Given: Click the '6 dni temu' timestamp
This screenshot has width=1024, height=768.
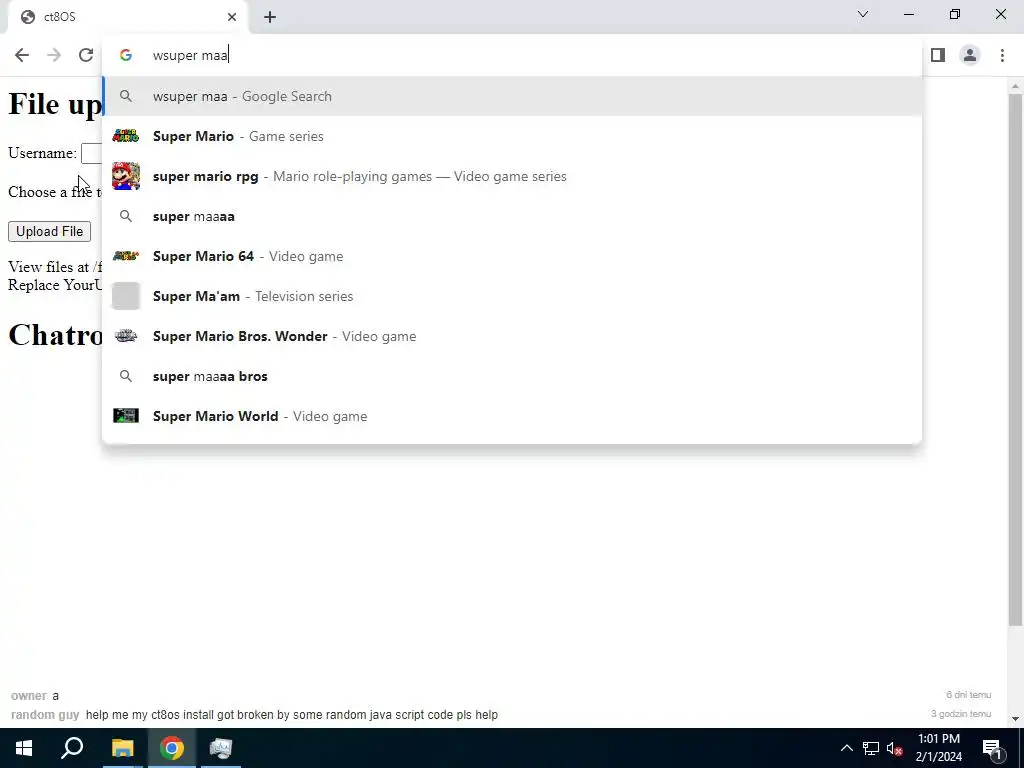Looking at the screenshot, I should click(x=968, y=695).
